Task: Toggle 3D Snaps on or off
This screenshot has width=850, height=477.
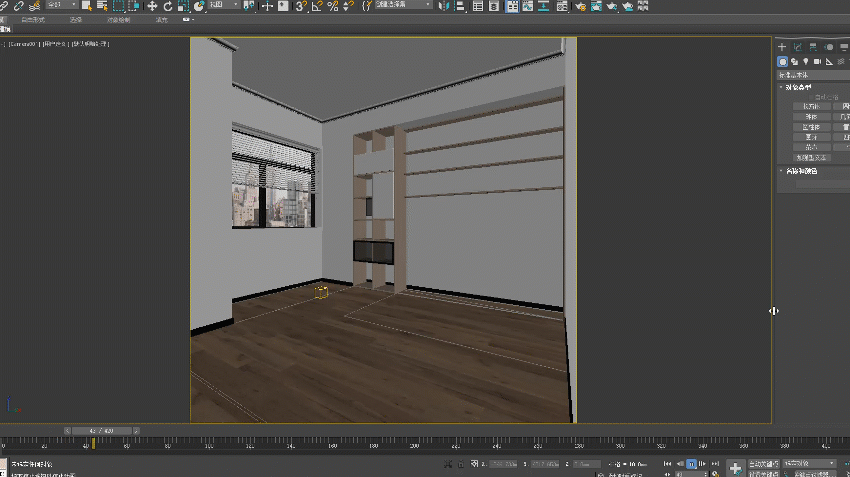Action: (301, 6)
